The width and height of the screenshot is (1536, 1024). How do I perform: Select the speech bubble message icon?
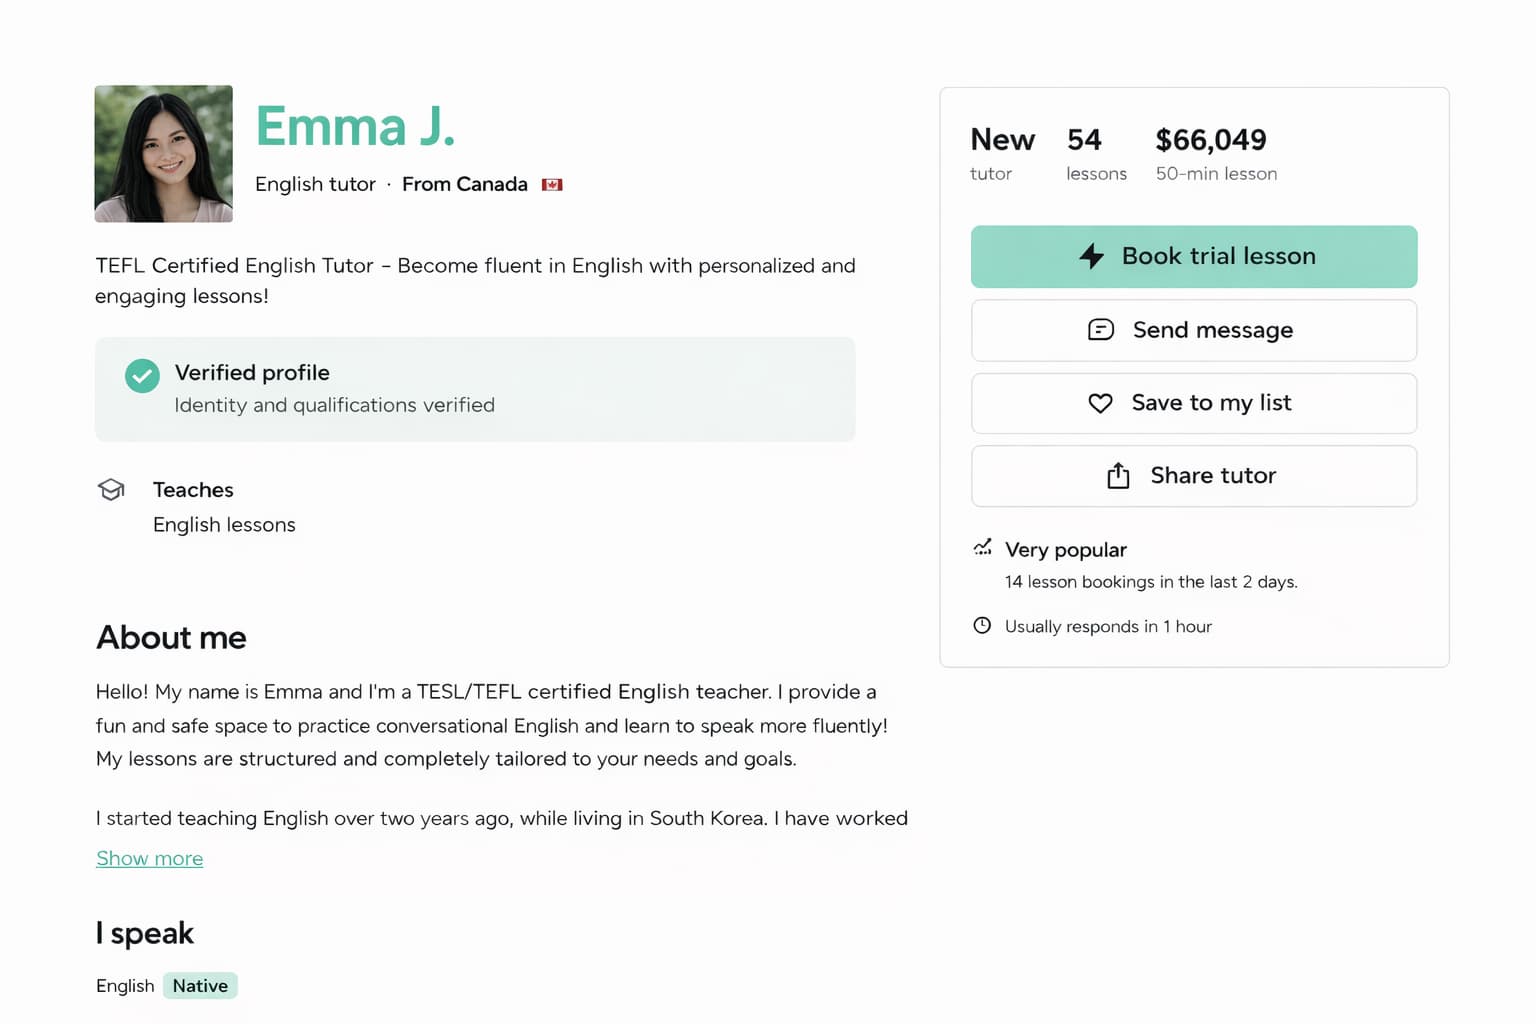coord(1101,329)
